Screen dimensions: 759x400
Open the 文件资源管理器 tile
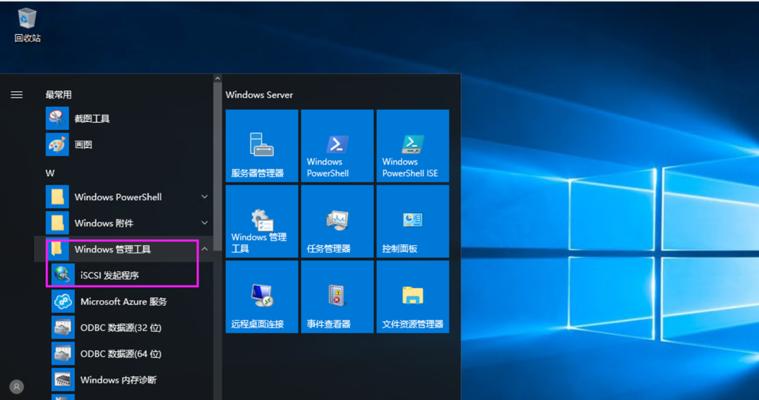(413, 297)
